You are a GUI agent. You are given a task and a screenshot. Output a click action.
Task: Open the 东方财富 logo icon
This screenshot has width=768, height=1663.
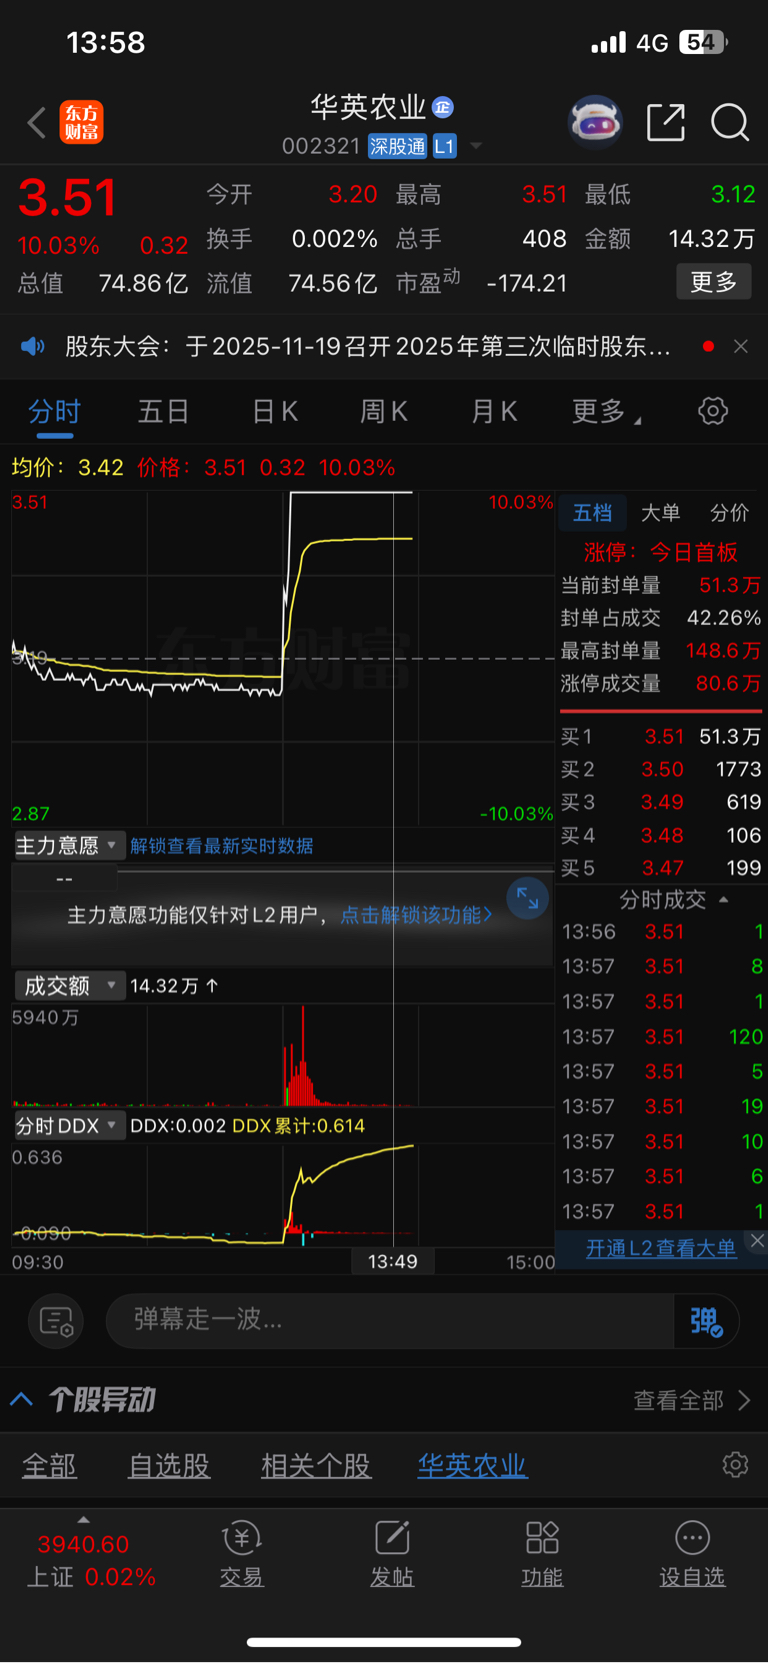(81, 122)
